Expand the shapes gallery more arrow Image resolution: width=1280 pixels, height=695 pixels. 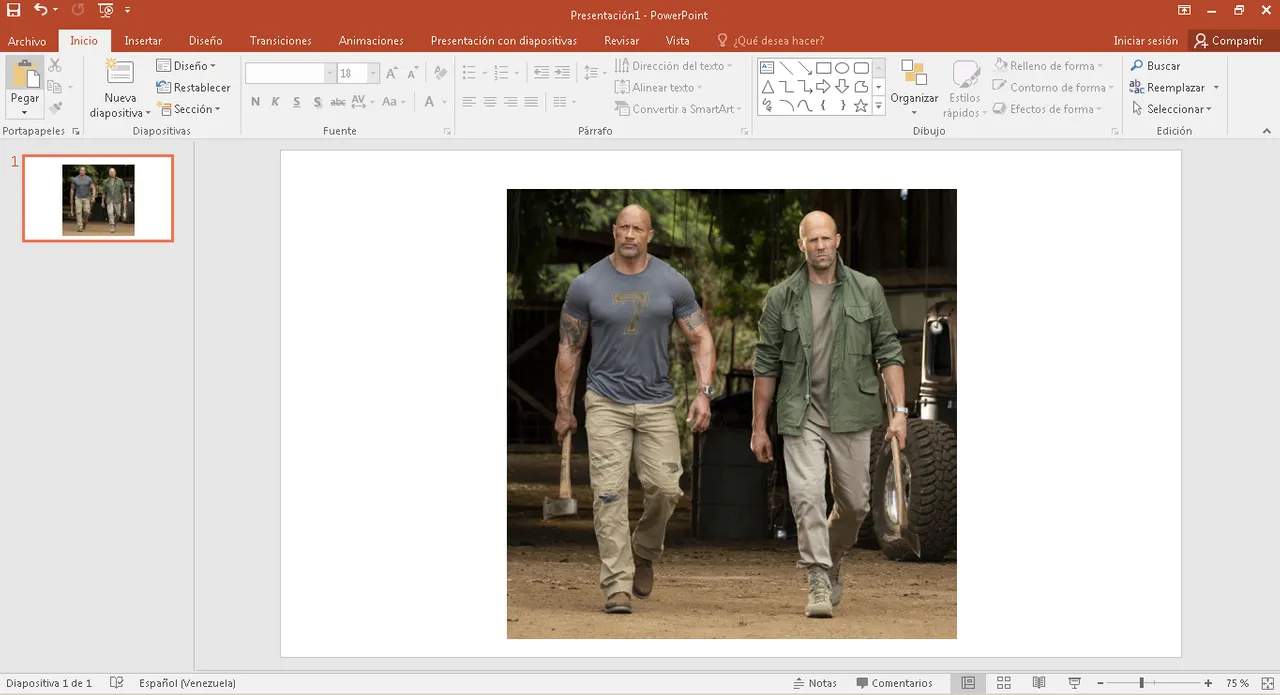(879, 106)
